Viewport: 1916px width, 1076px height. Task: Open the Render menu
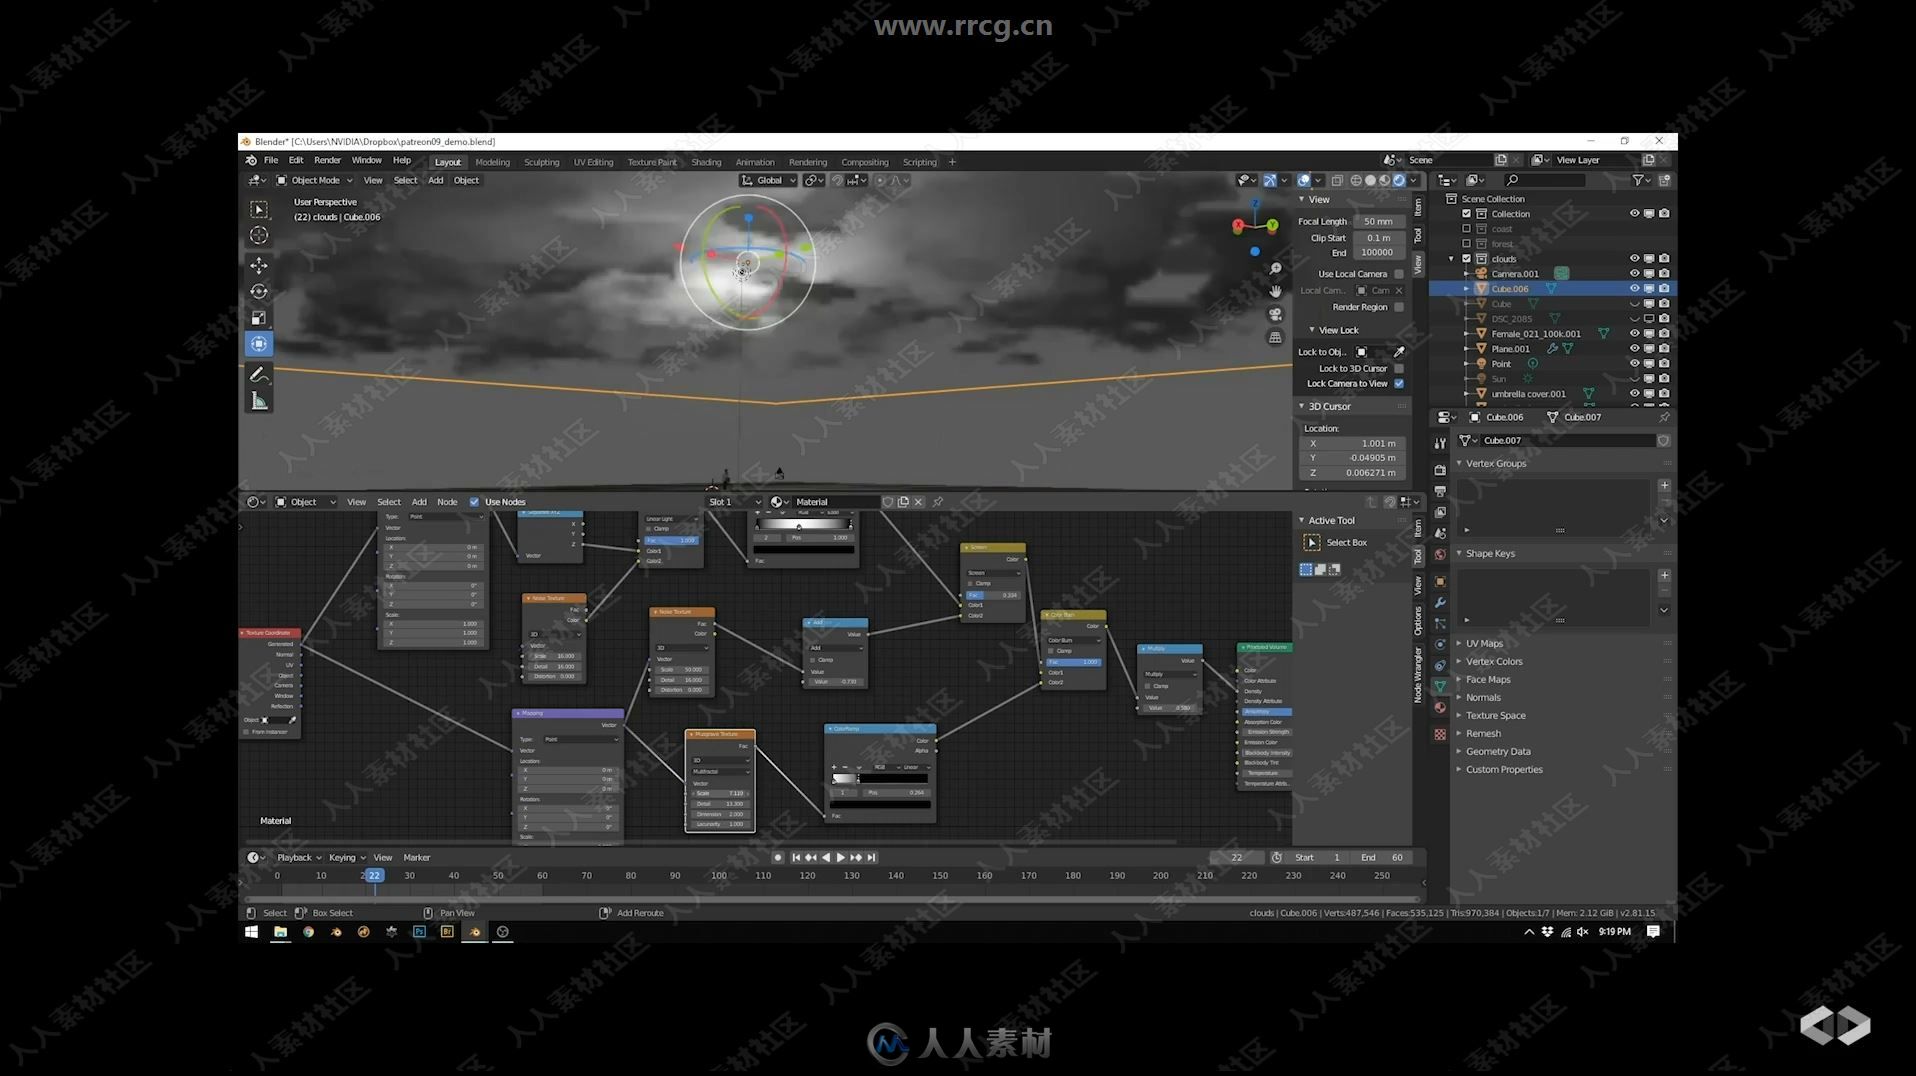click(327, 160)
